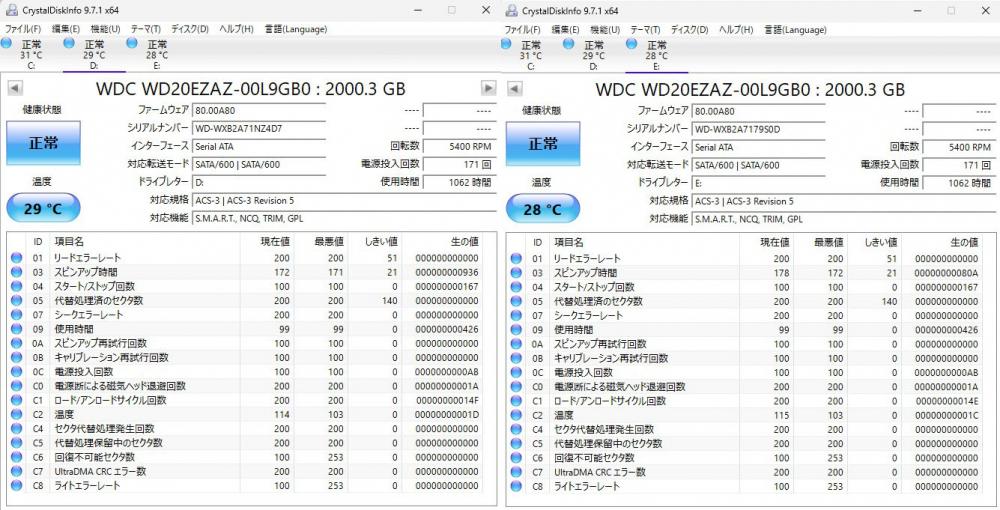This screenshot has height=510, width=1000.
Task: Click firmware field 80.00A80 in left window
Action: 260,110
